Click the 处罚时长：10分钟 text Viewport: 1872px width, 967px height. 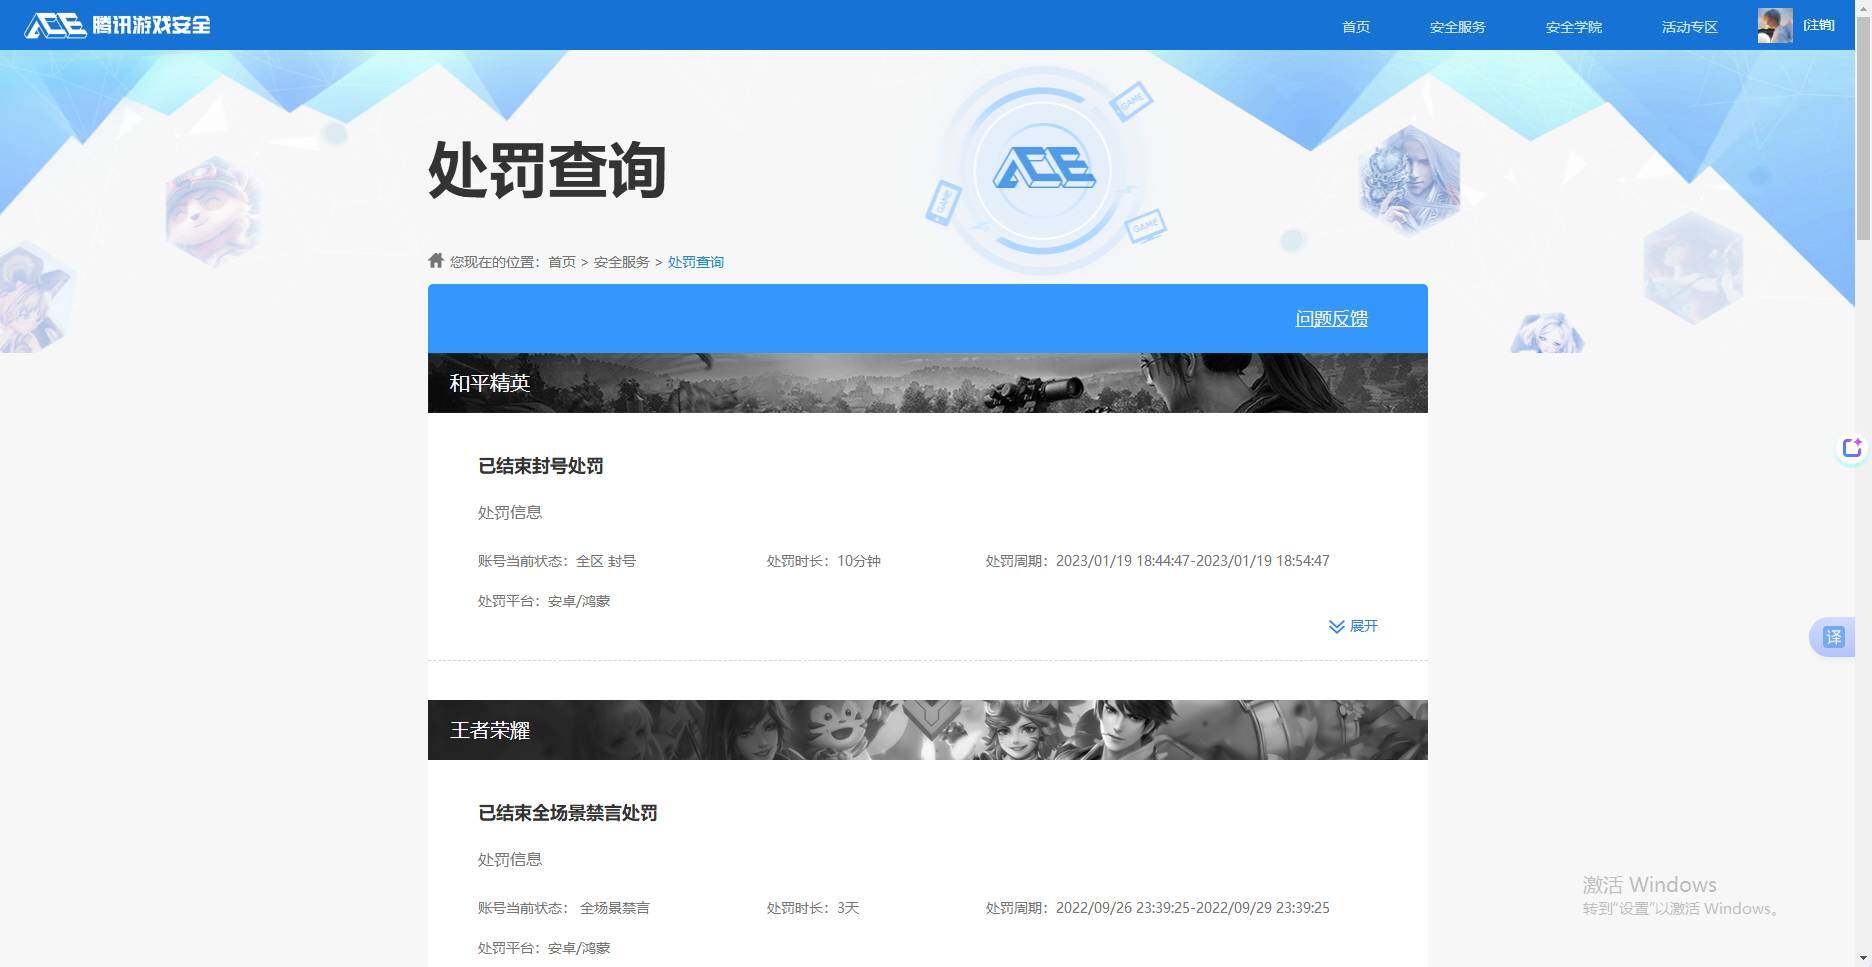[x=824, y=561]
